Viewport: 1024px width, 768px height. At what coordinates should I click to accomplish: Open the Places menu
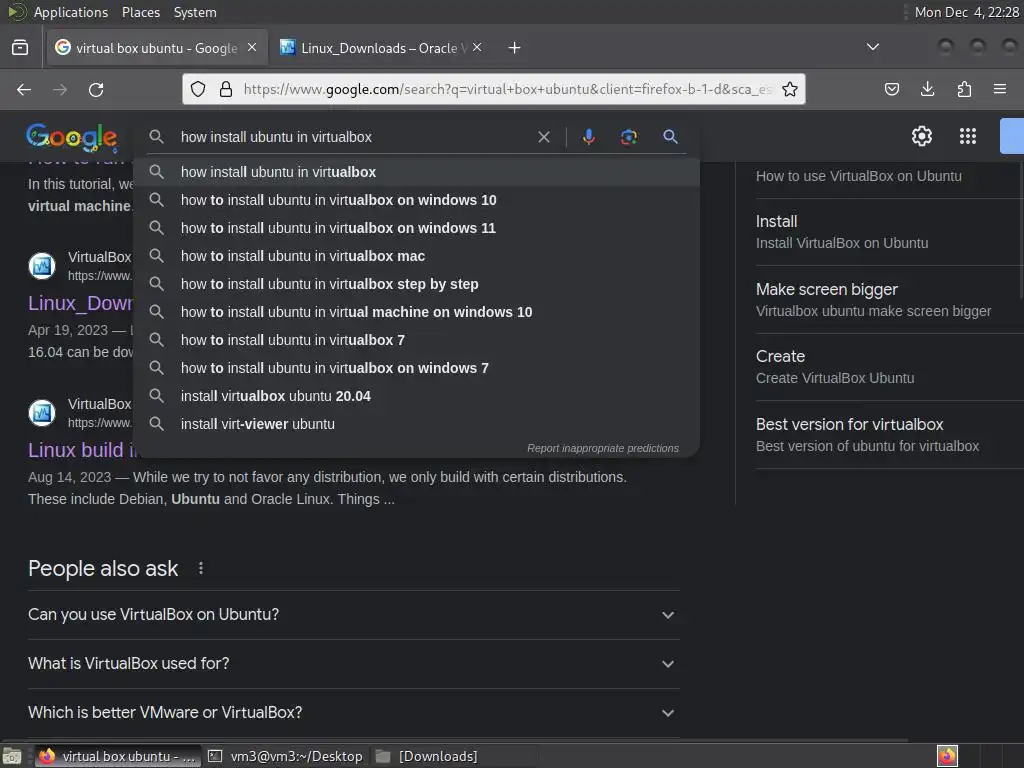click(140, 12)
